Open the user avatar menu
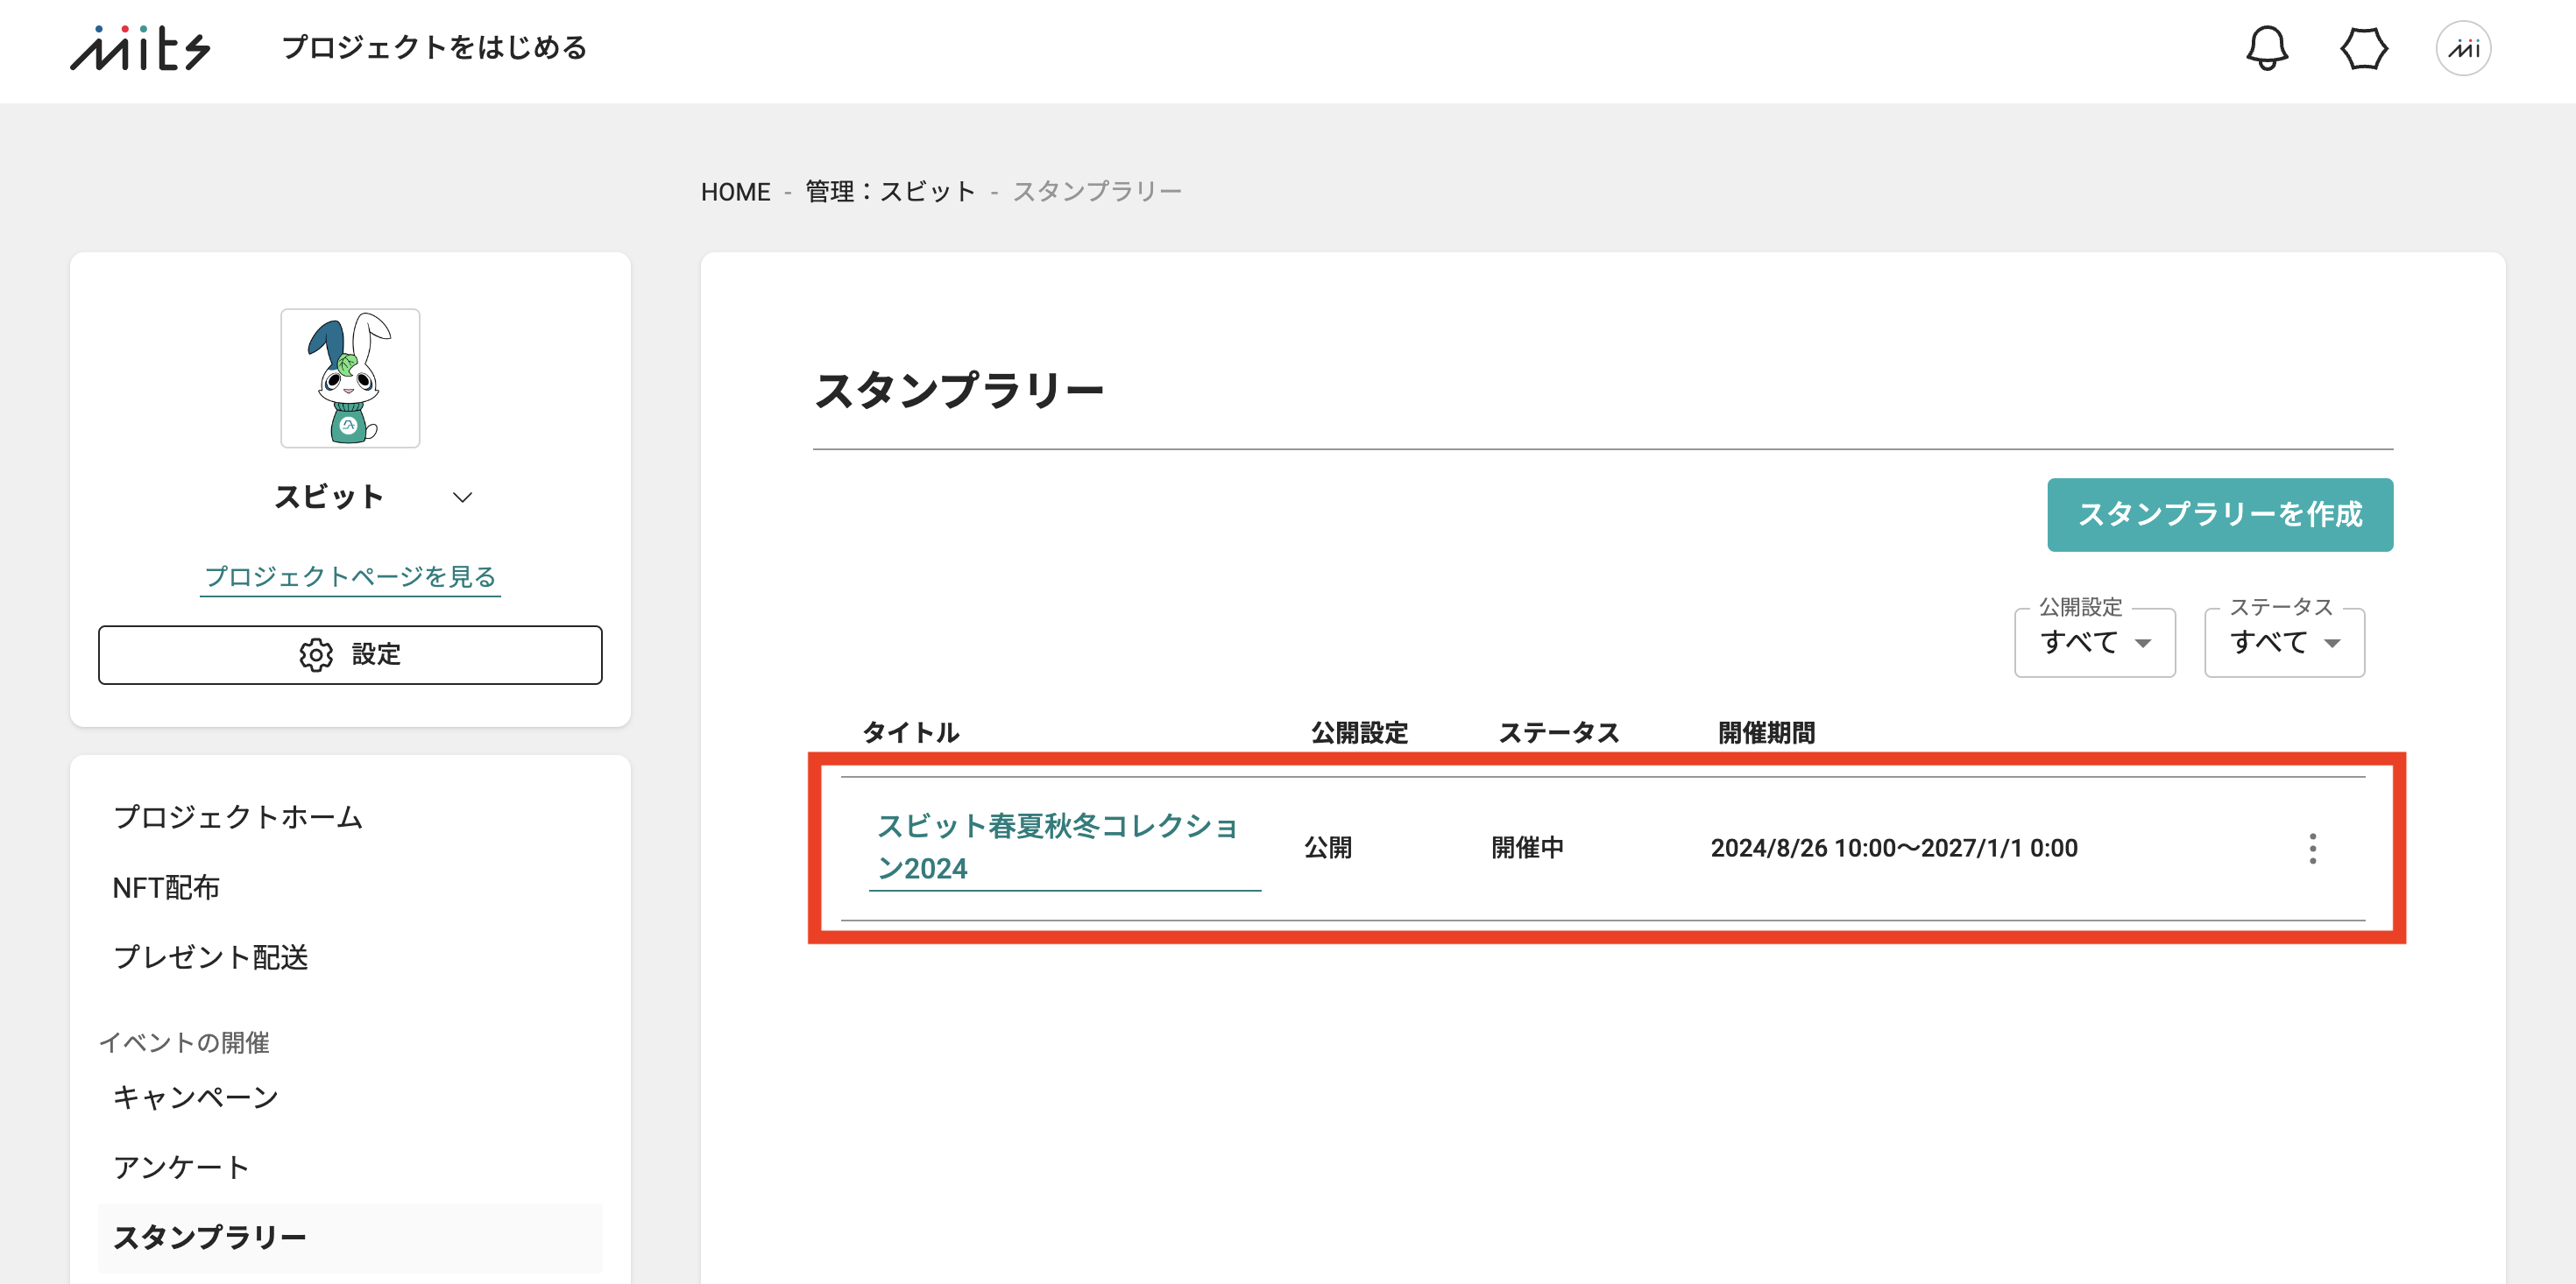The image size is (2576, 1284). 2463,48
